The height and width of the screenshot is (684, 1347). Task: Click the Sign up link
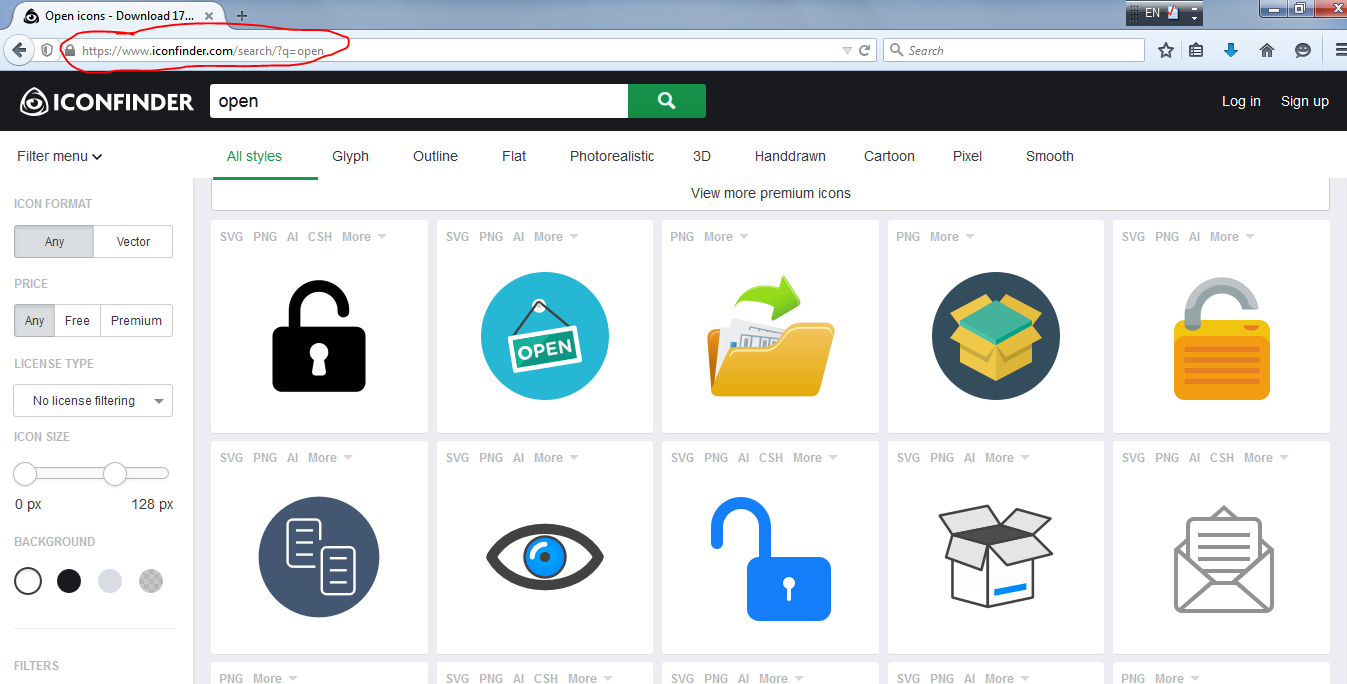pos(1305,101)
